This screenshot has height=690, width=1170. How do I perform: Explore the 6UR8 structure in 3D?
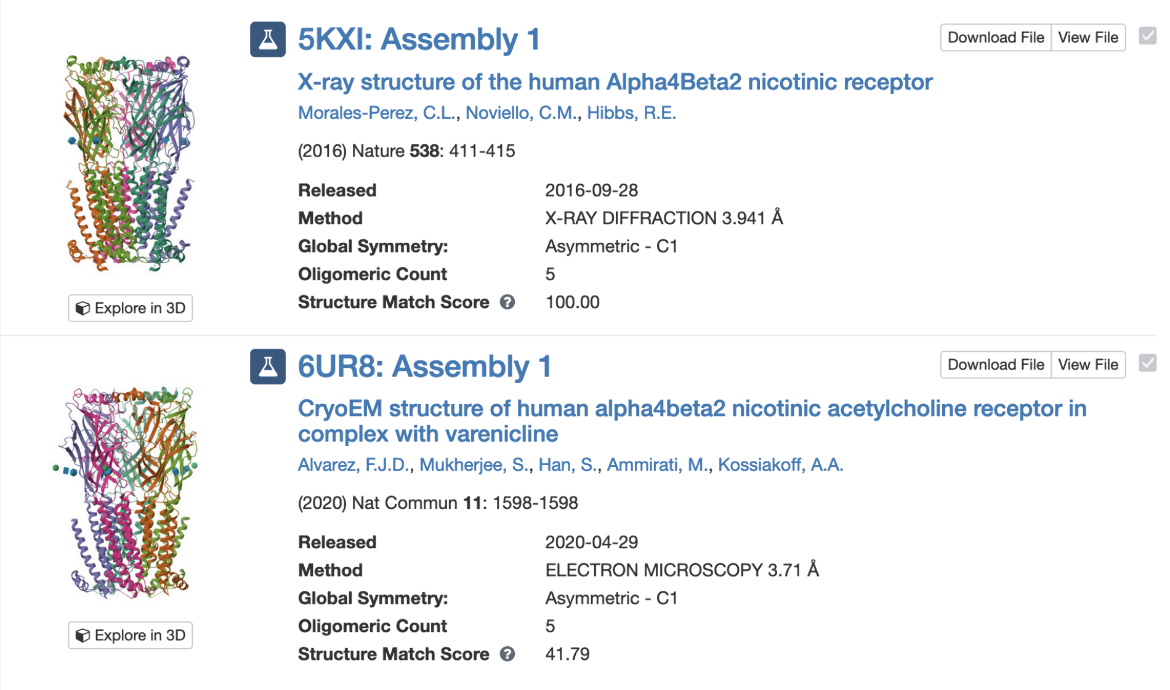click(x=130, y=635)
